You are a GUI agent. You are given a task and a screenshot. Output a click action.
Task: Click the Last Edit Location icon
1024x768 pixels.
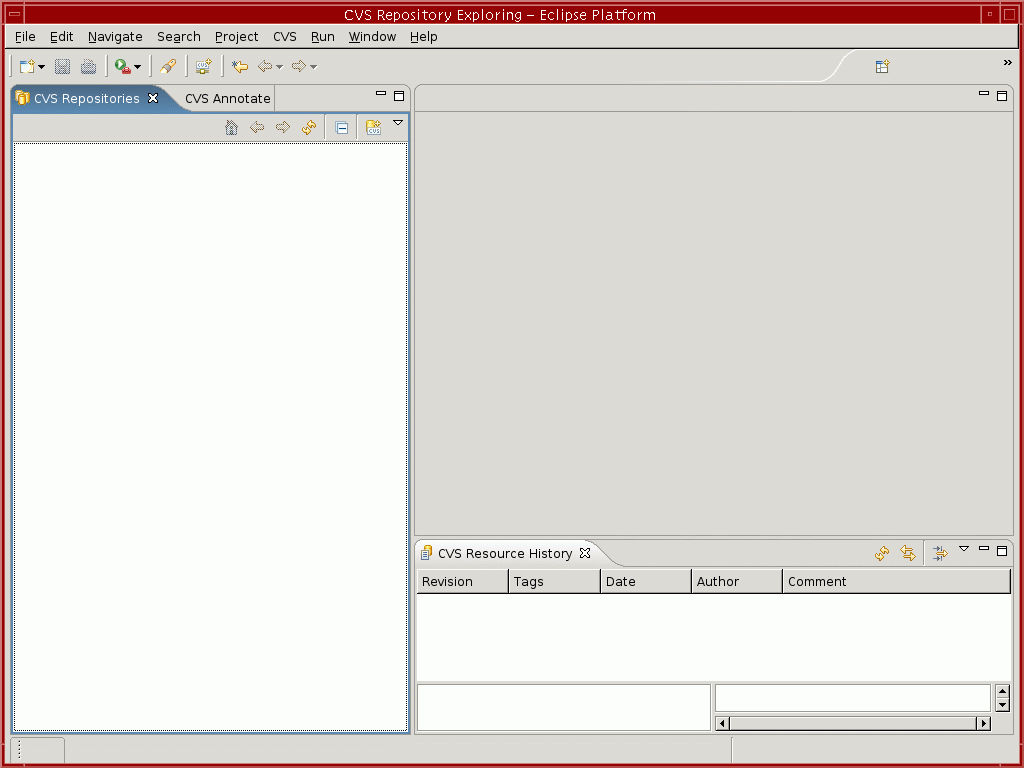[240, 67]
